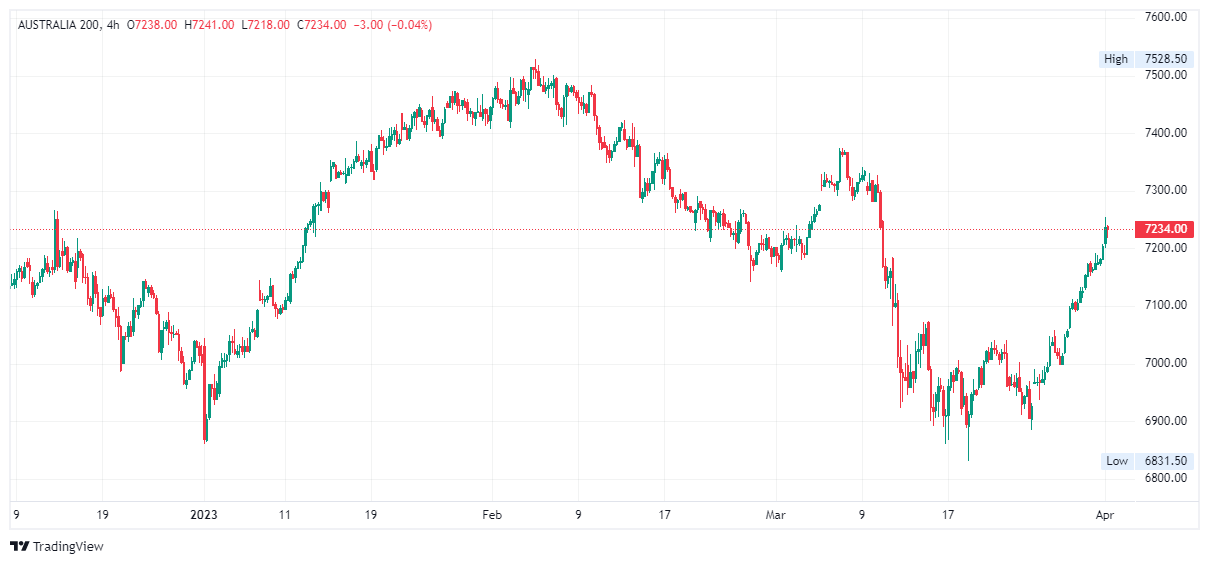Click the 6800.00 price axis label
This screenshot has width=1209, height=564.
click(x=1165, y=478)
